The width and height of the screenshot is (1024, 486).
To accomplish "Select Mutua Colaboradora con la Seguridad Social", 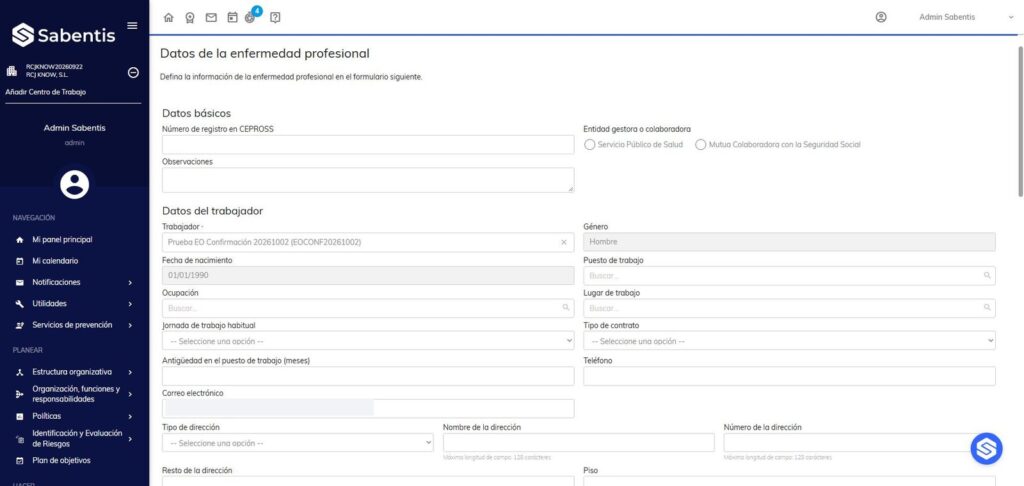I will (x=701, y=145).
